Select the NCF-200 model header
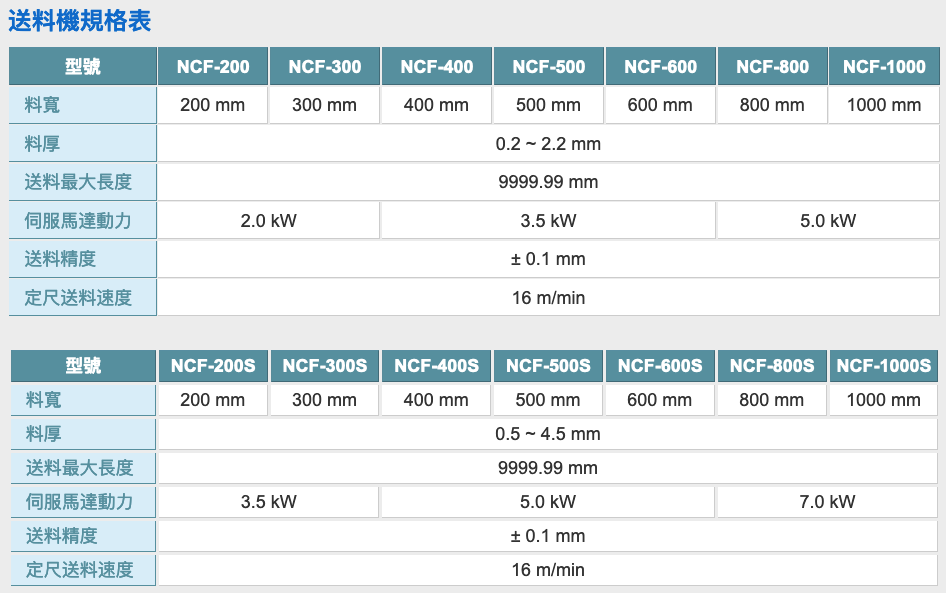The height and width of the screenshot is (593, 946). click(213, 67)
